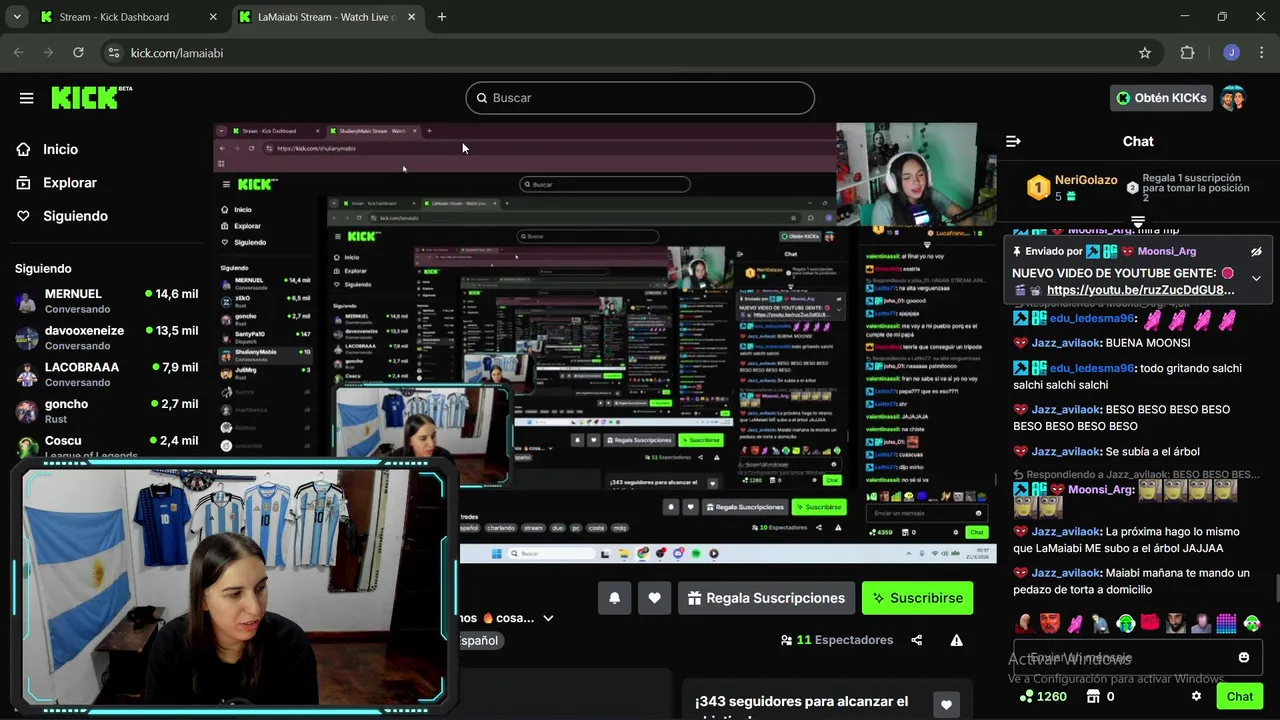
Task: Report the stream with the warning triangle icon
Action: (x=956, y=640)
